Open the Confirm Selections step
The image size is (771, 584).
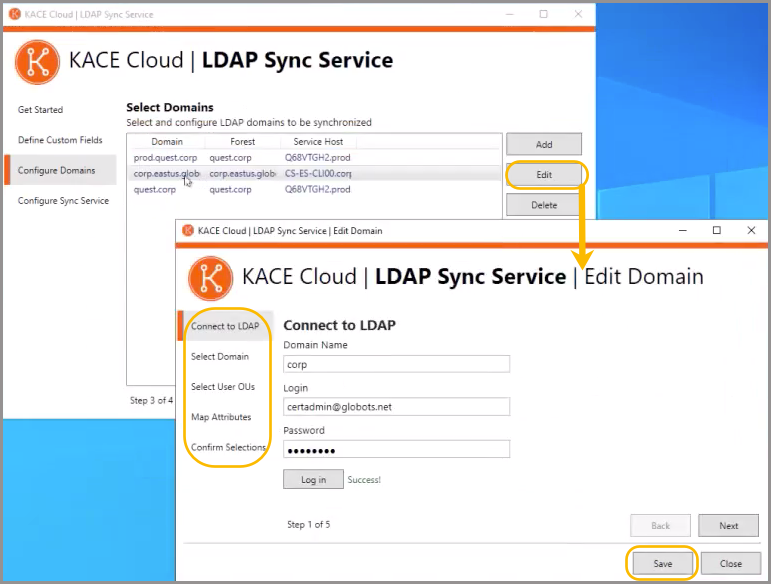(228, 447)
